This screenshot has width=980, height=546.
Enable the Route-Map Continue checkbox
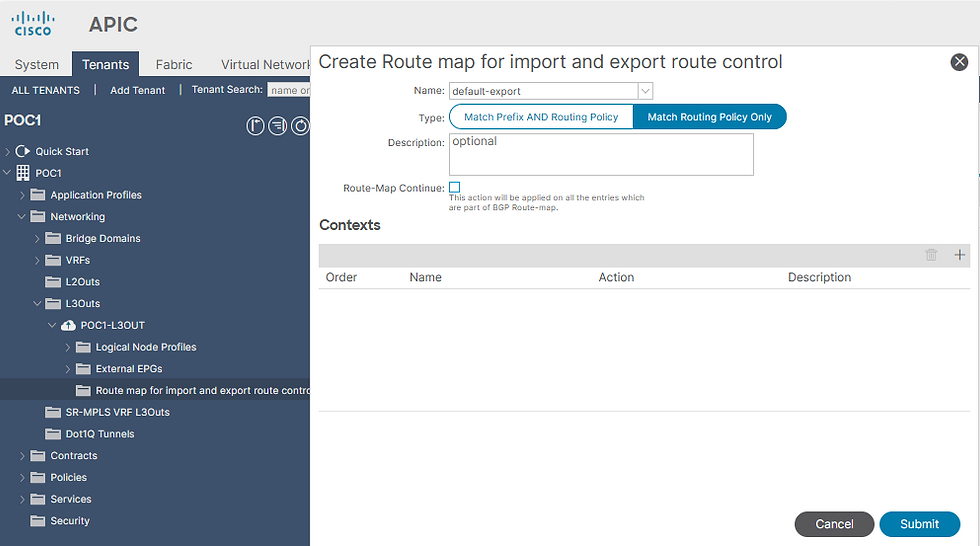tap(454, 187)
